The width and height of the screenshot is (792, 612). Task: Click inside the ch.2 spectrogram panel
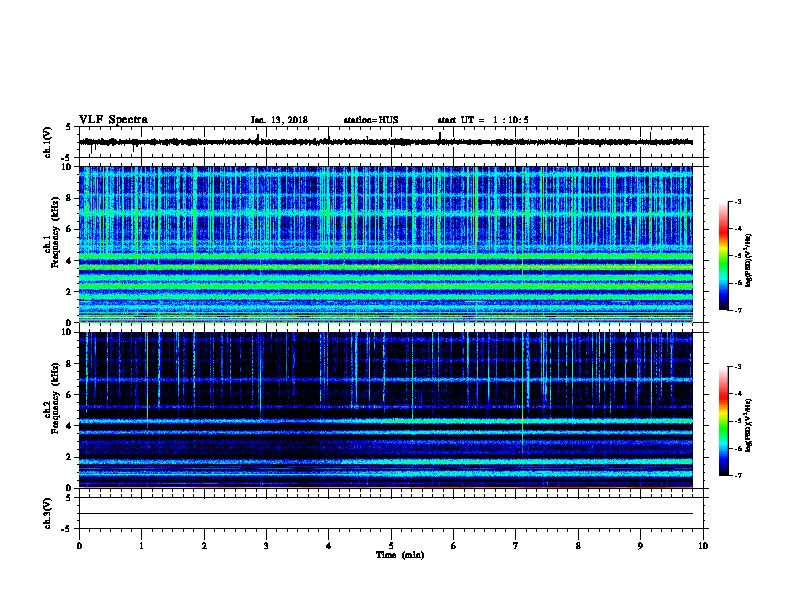point(386,410)
